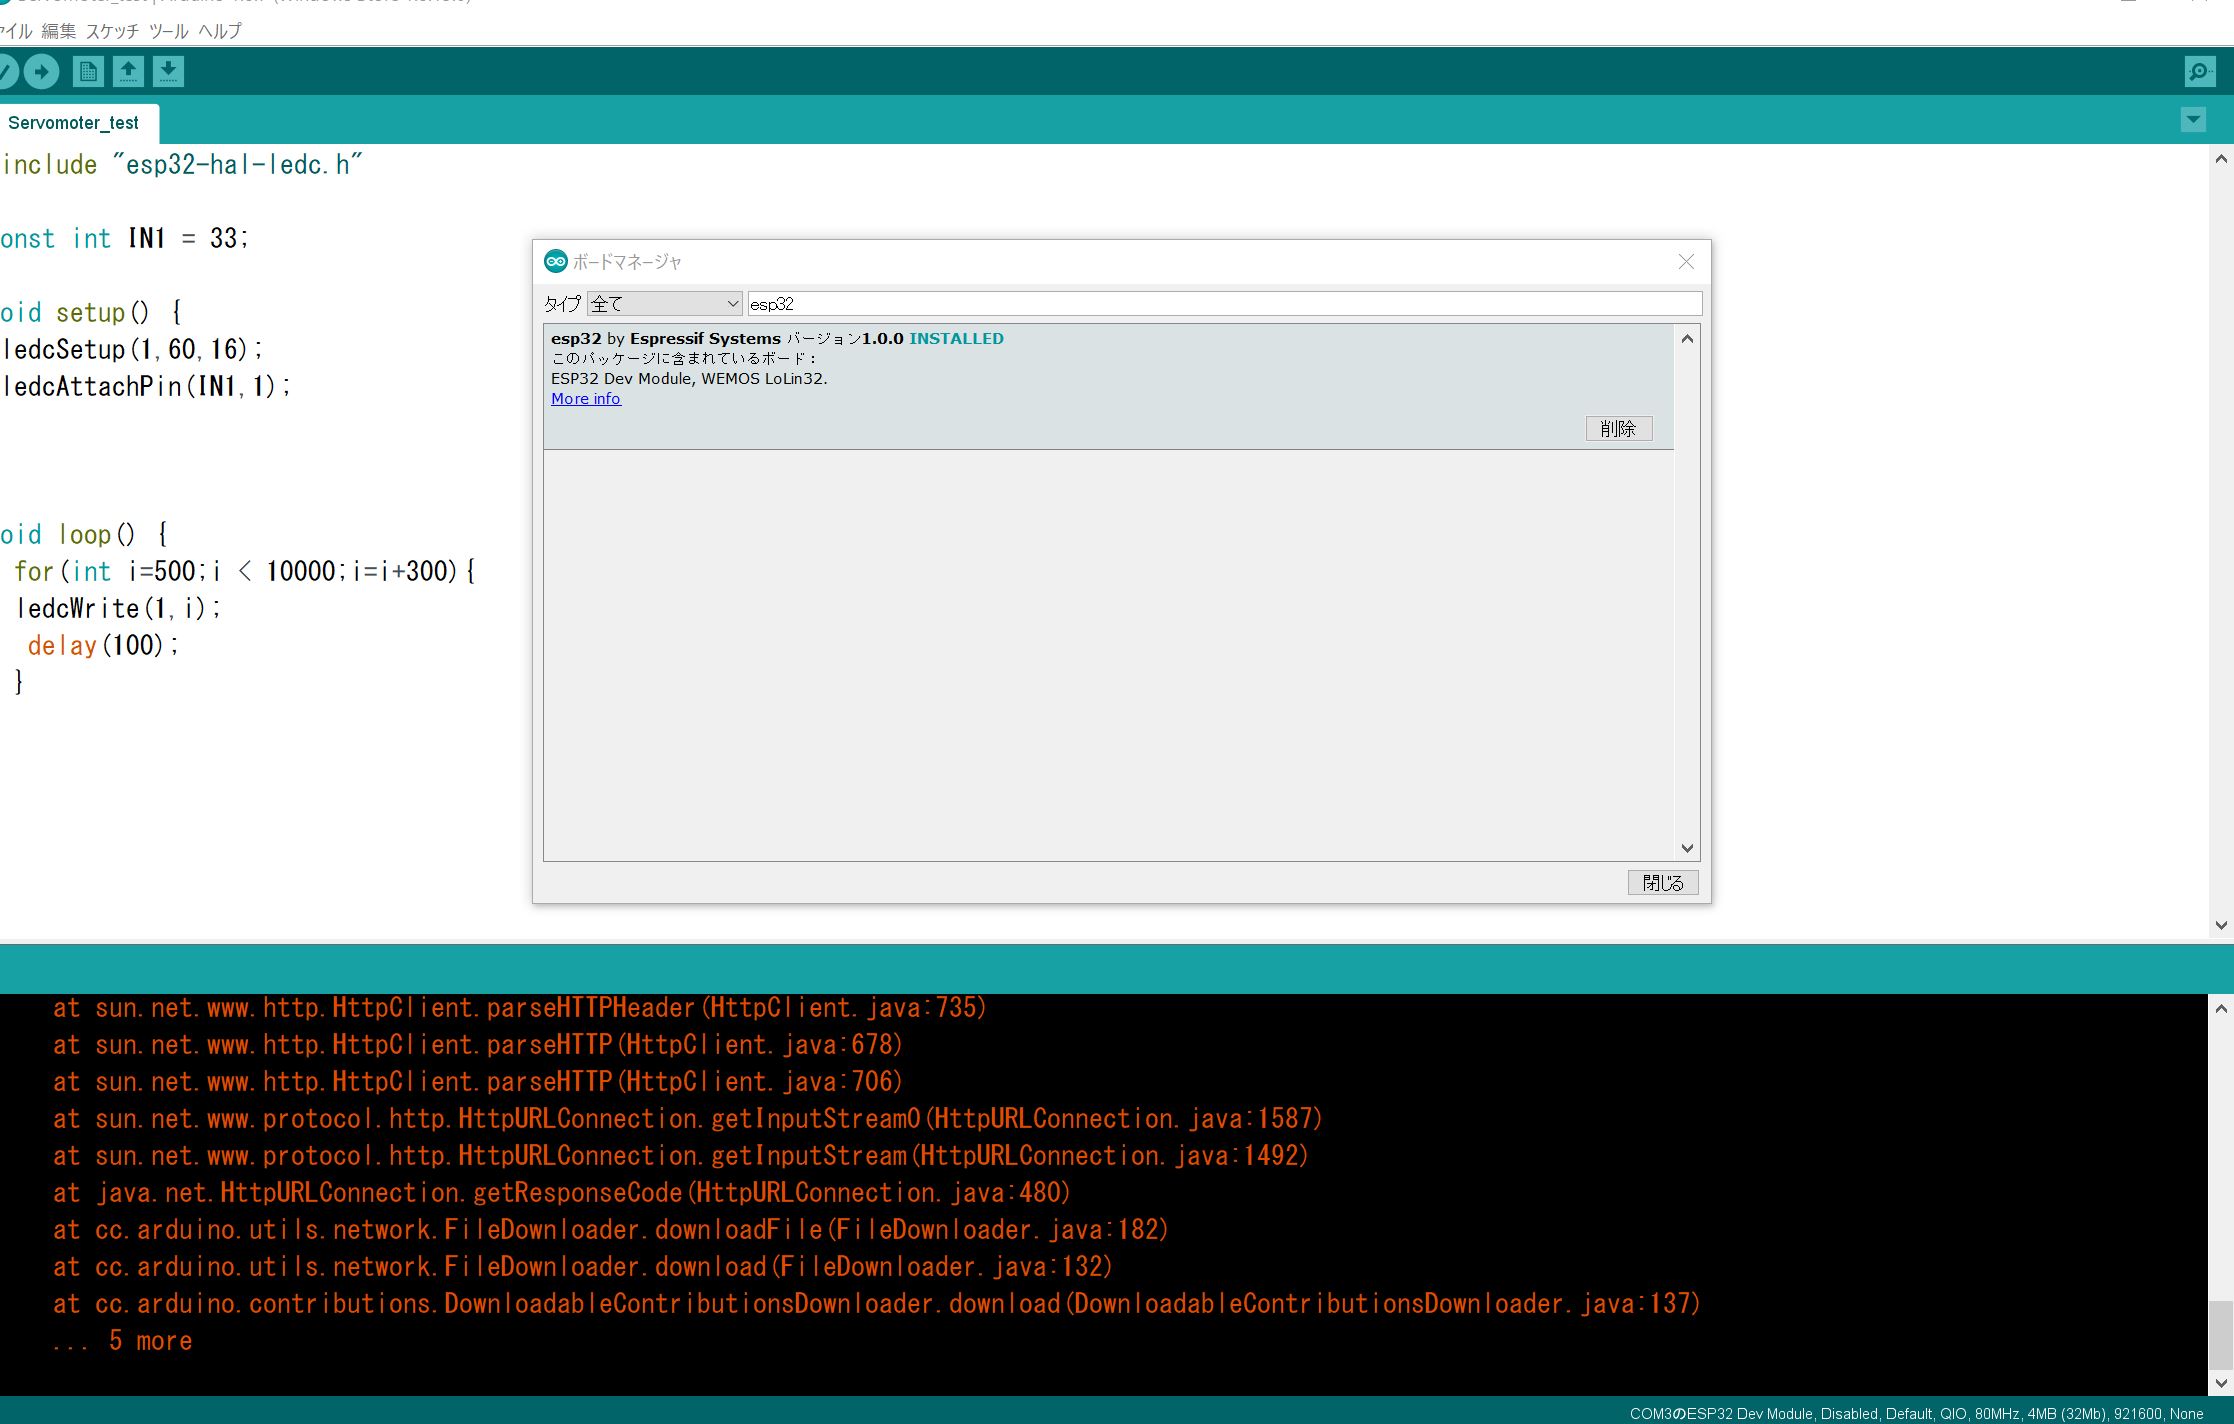Open the sketch tab options dropdown arrow

coord(2192,119)
